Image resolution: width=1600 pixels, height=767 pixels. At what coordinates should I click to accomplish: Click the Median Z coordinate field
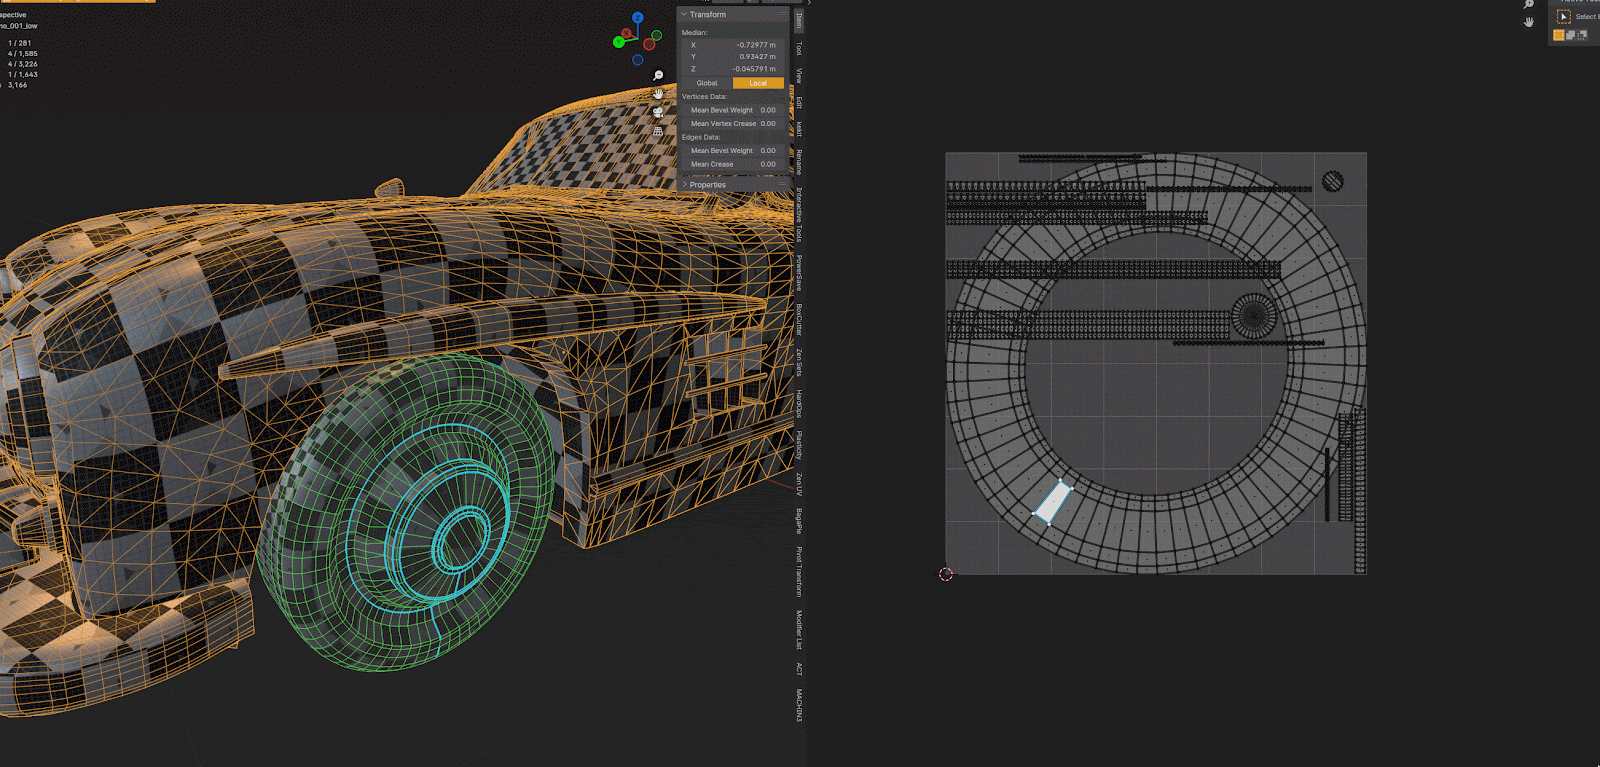point(733,69)
